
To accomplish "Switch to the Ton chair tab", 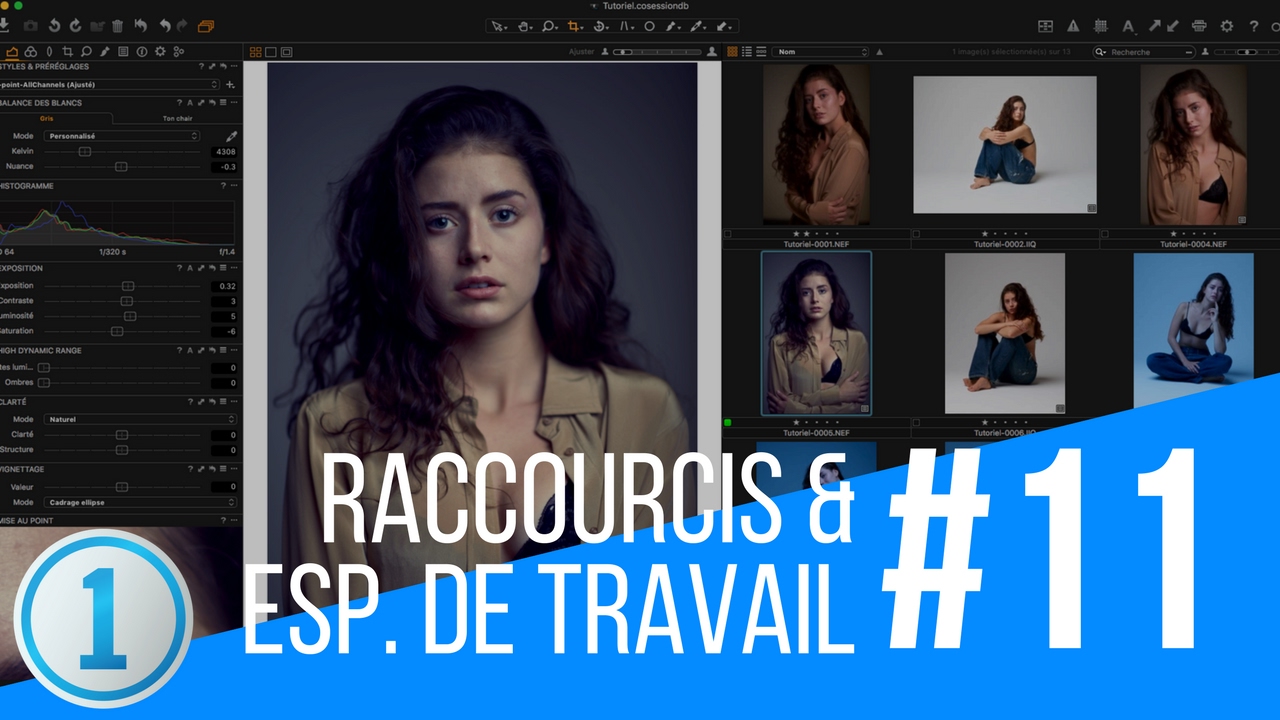I will pyautogui.click(x=178, y=118).
